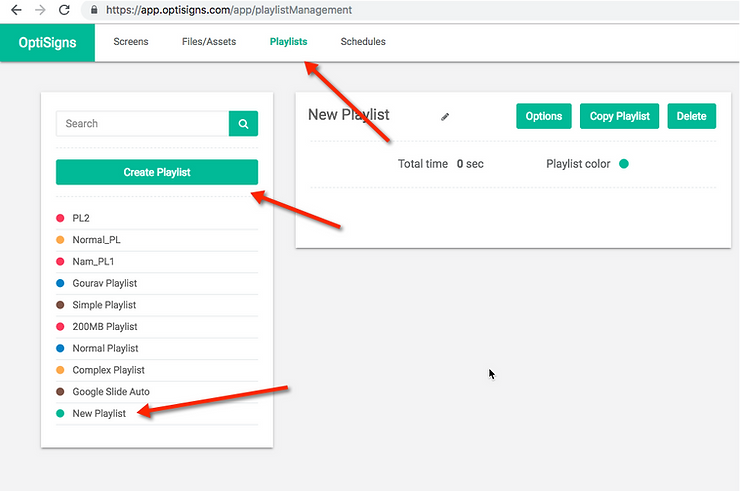The image size is (740, 491).
Task: Go to the Schedules tab
Action: pos(363,42)
